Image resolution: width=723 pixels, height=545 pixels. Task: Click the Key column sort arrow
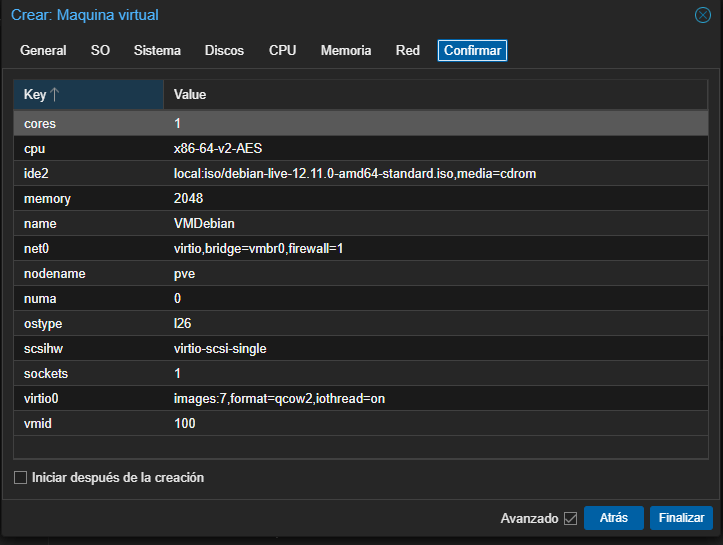coord(55,95)
